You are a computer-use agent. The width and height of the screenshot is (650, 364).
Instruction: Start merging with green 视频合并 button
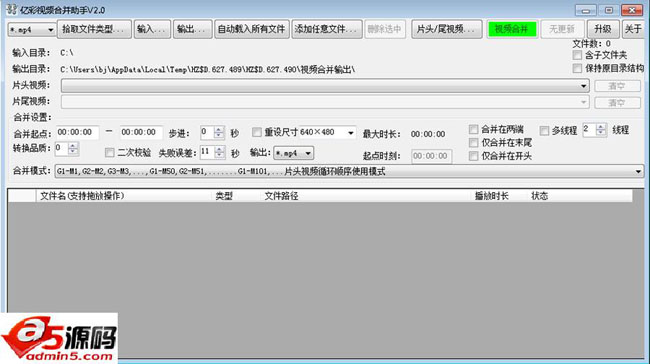512,29
